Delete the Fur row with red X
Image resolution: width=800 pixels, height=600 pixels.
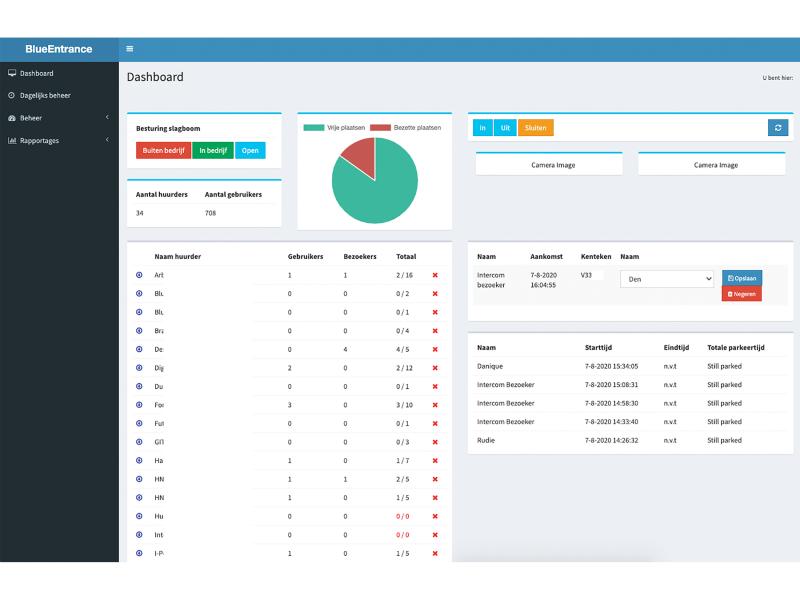point(435,423)
